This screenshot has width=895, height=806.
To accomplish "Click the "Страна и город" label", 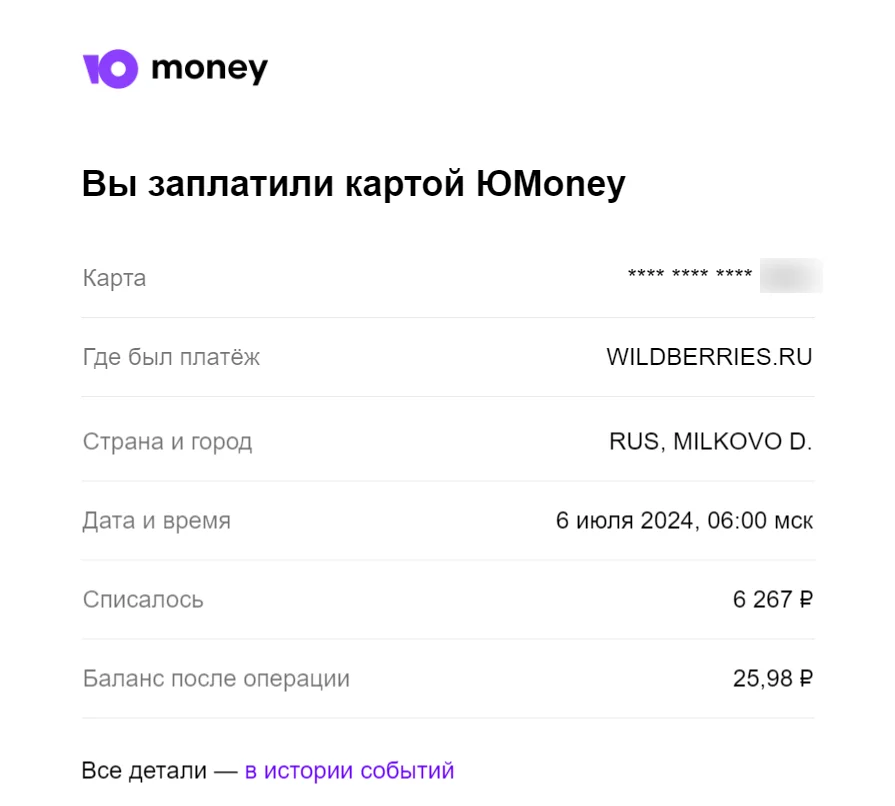I will click(x=167, y=441).
